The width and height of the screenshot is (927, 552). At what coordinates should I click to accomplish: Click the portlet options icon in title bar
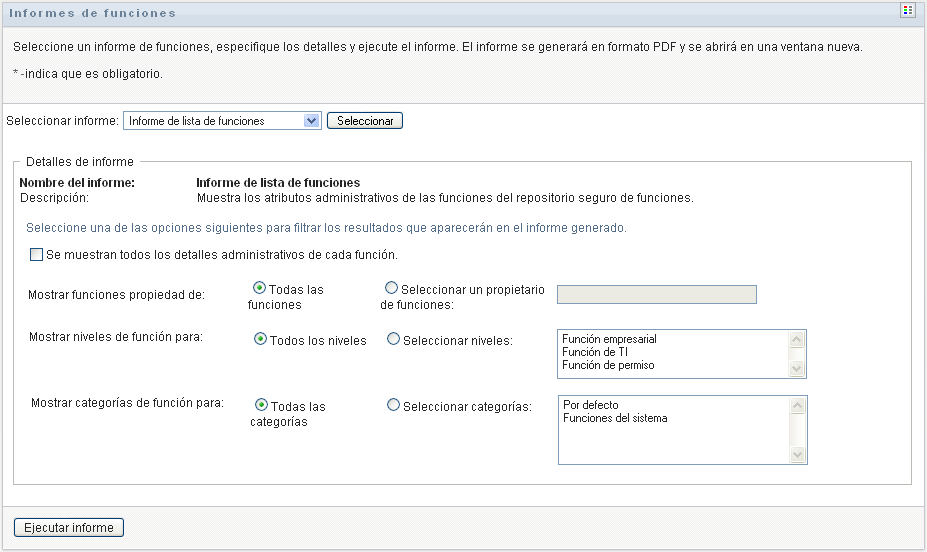coord(908,11)
